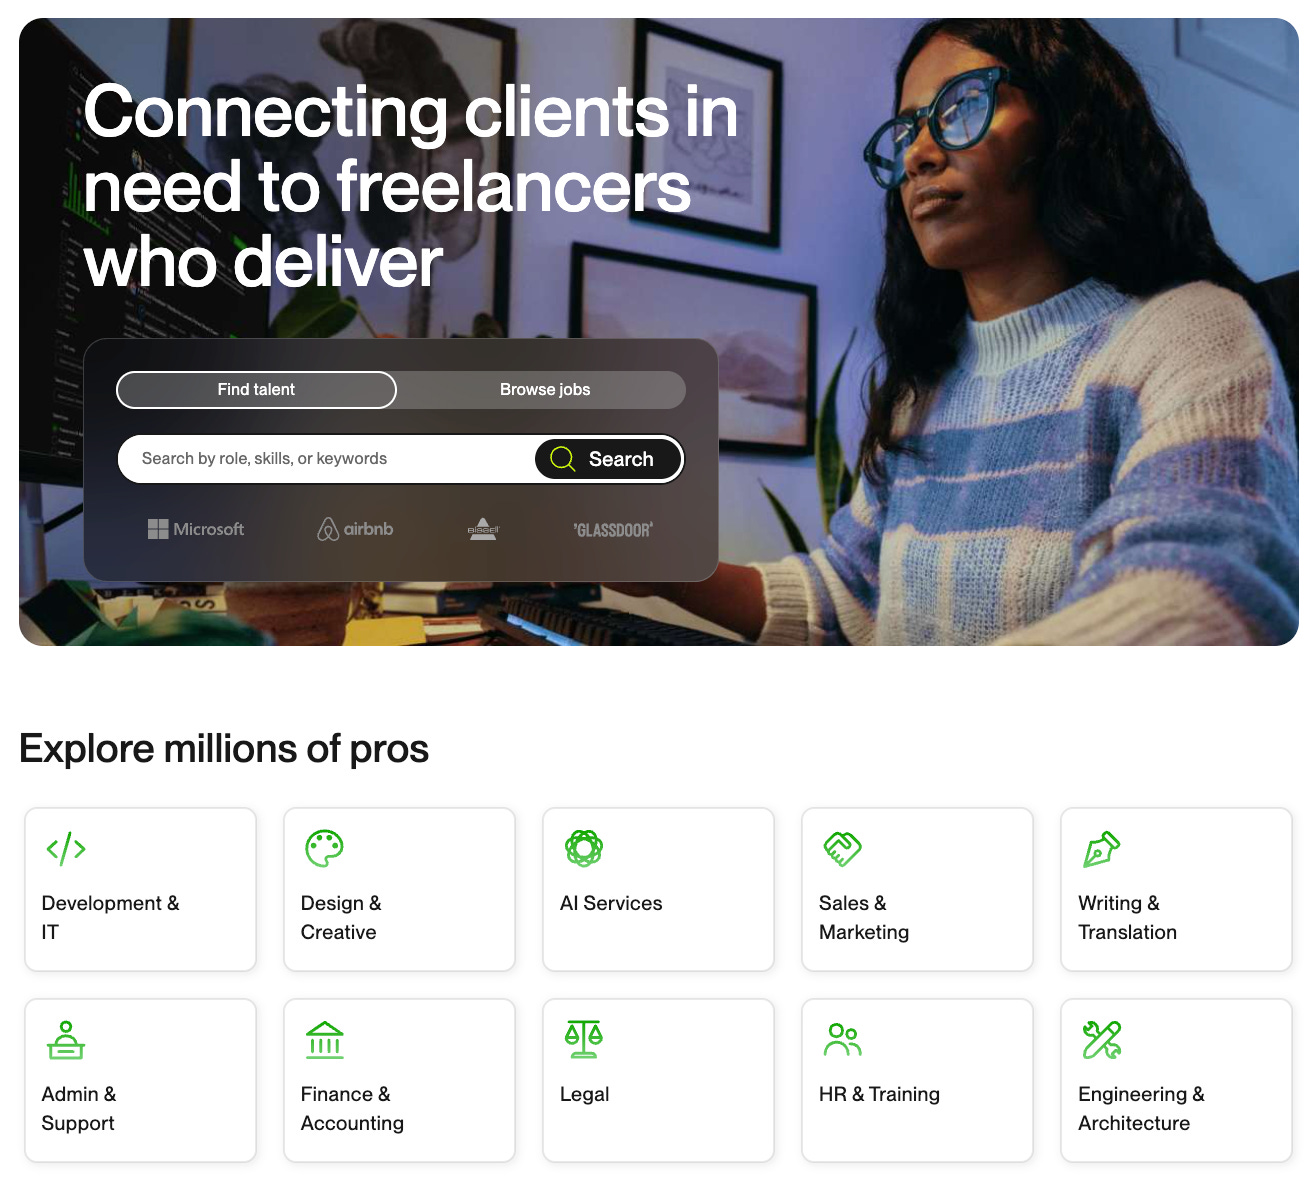Click the Microsoft logo
The image size is (1316, 1179).
pos(196,529)
